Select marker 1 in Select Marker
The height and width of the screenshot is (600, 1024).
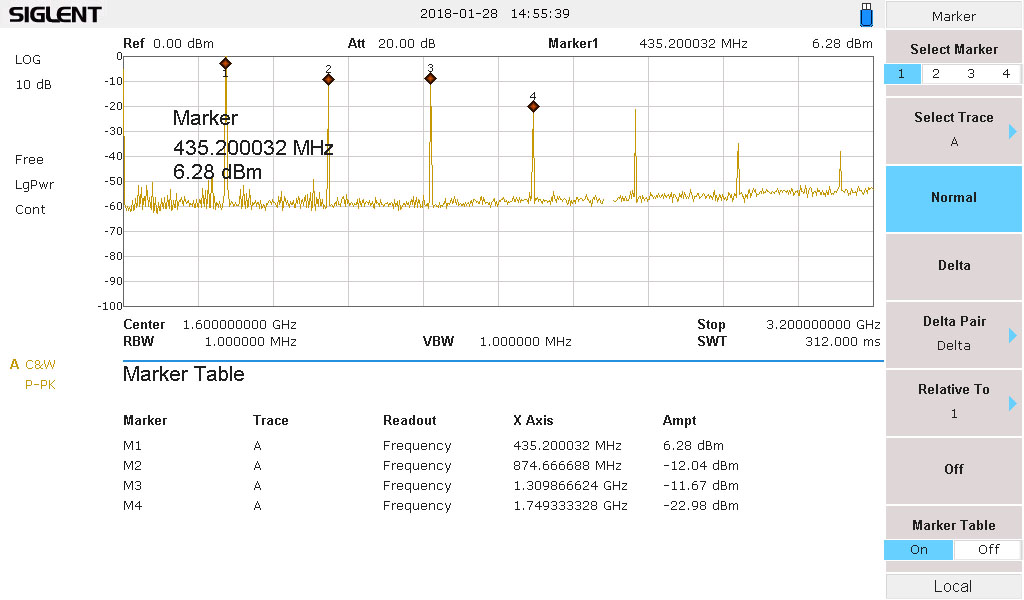pyautogui.click(x=901, y=74)
